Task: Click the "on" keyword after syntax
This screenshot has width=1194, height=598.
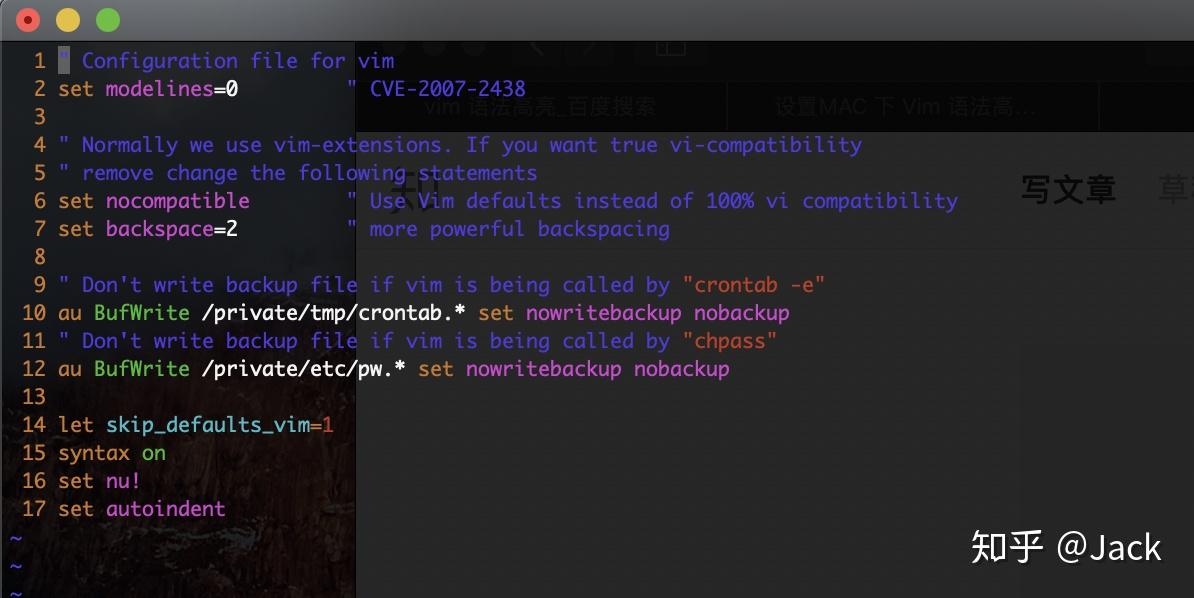Action: (153, 453)
